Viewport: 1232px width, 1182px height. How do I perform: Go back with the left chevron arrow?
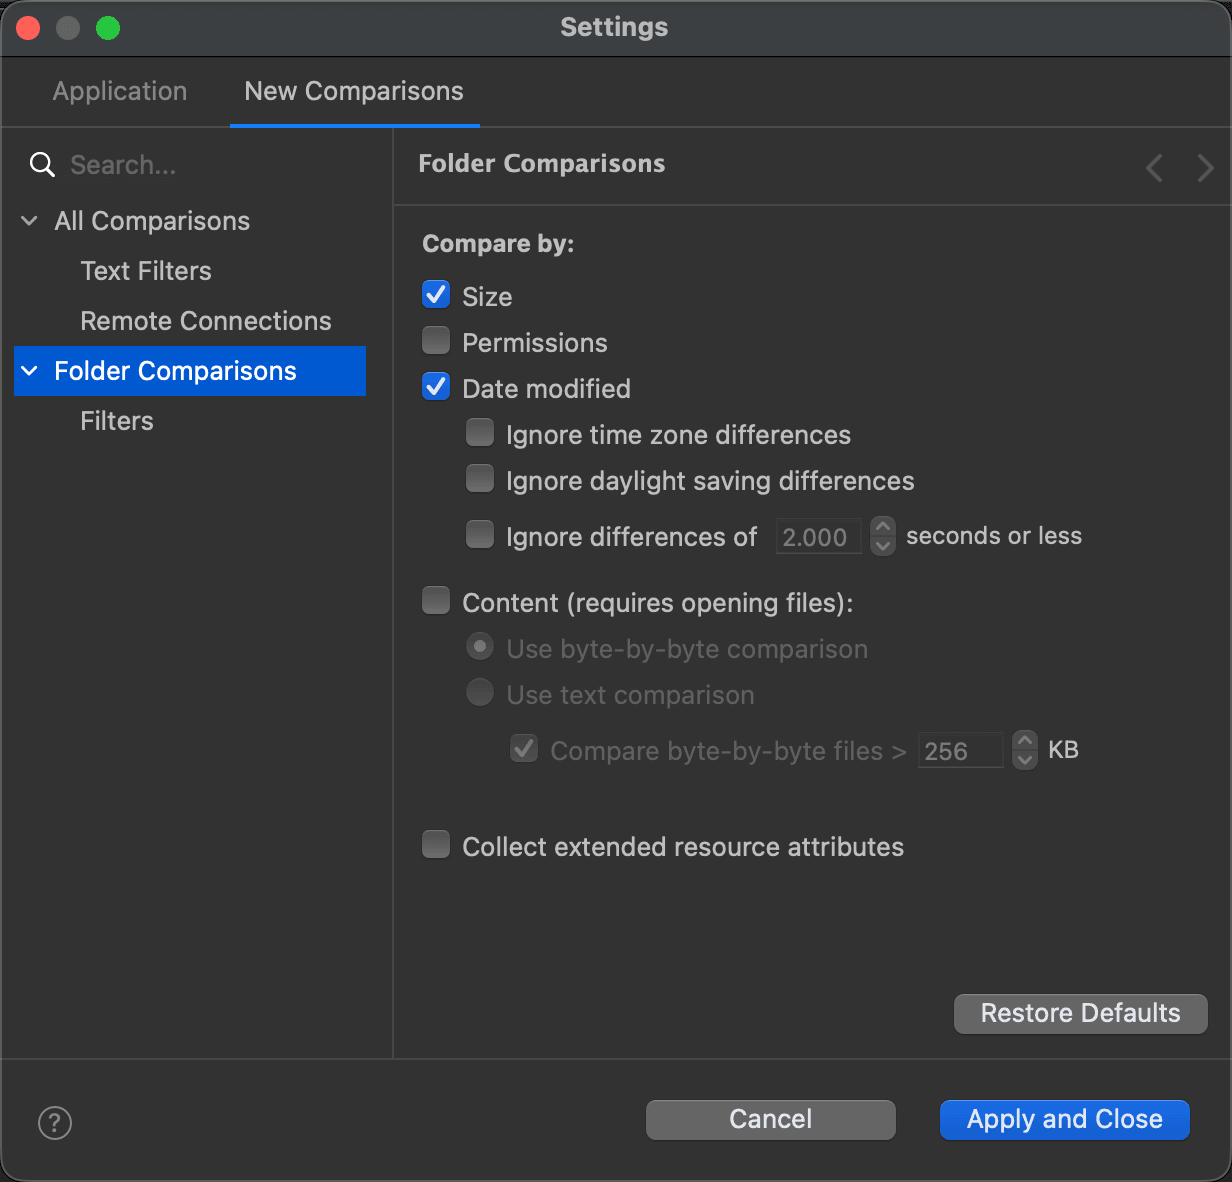(x=1154, y=167)
